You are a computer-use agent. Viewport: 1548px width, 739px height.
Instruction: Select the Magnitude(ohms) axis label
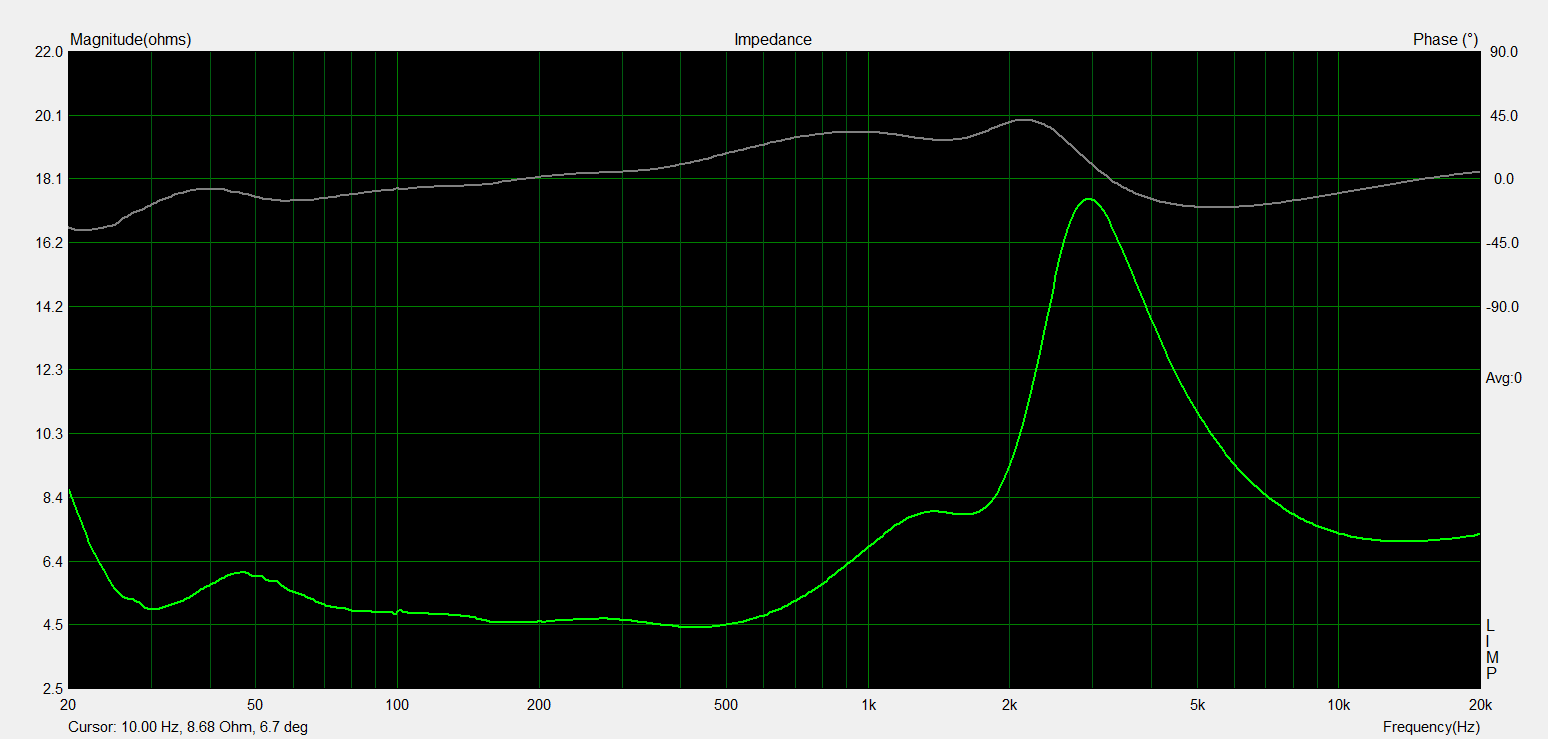click(x=130, y=40)
